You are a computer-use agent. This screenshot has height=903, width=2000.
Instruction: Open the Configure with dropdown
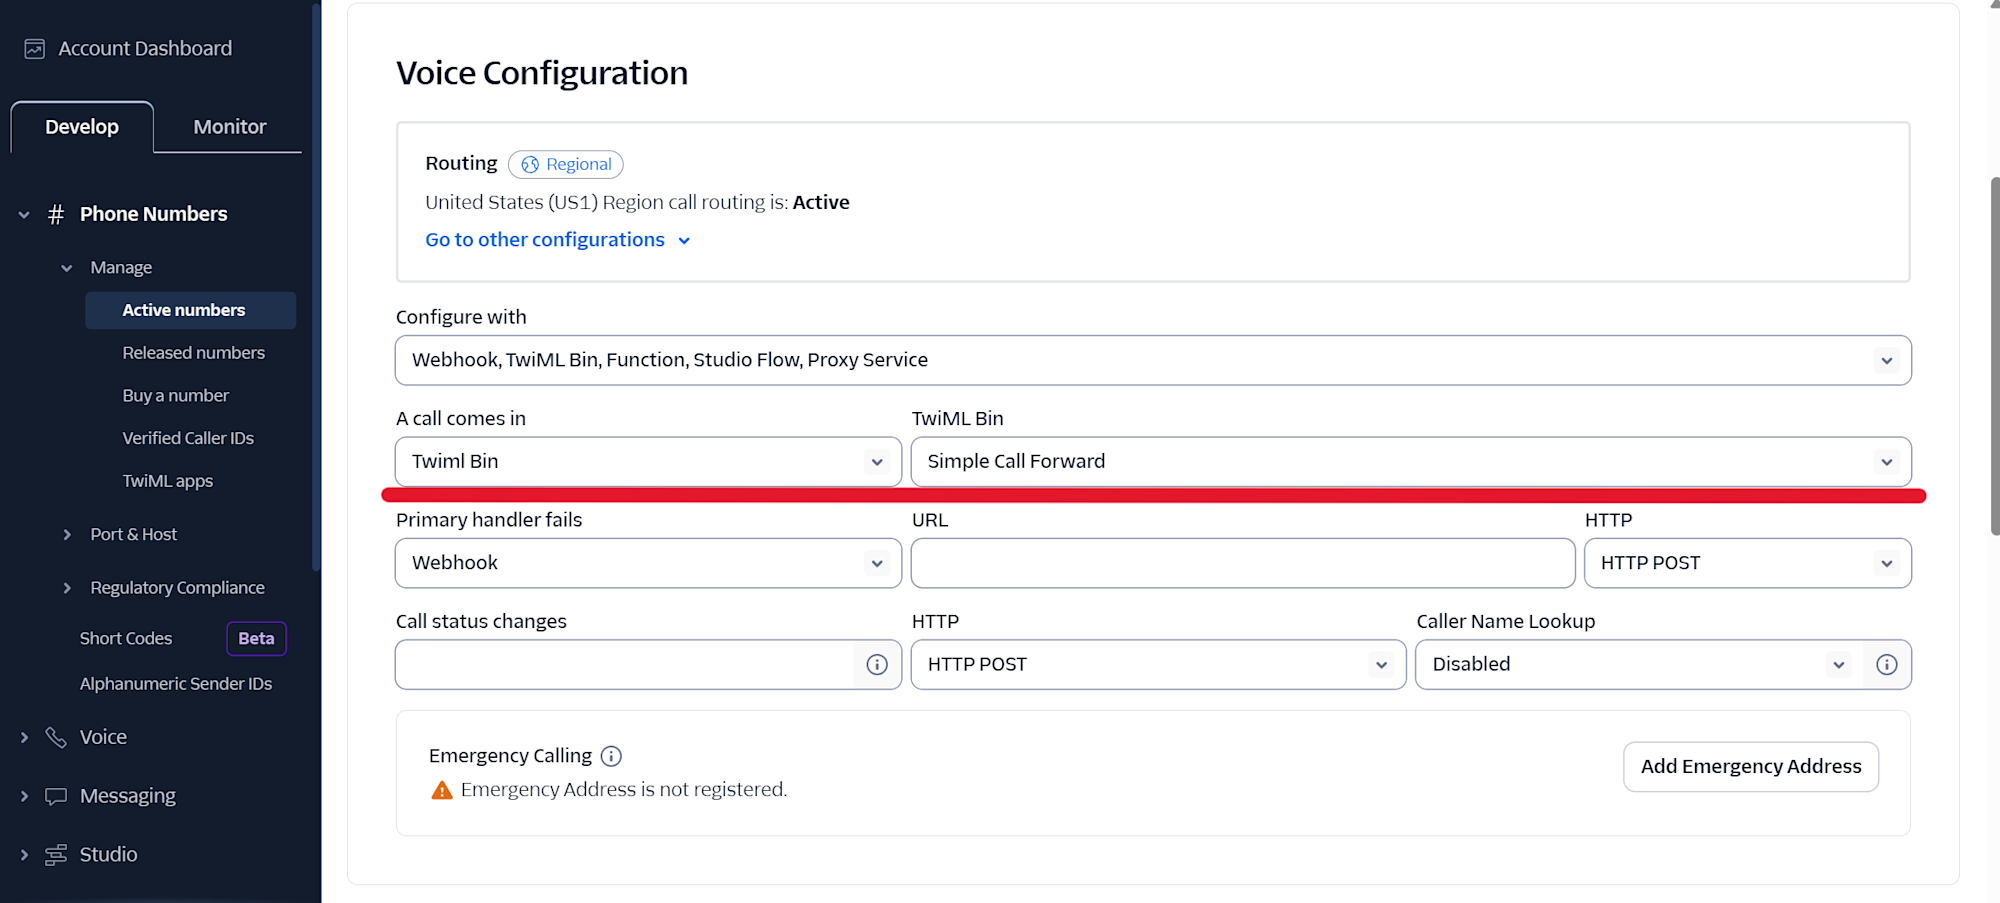click(x=1152, y=360)
